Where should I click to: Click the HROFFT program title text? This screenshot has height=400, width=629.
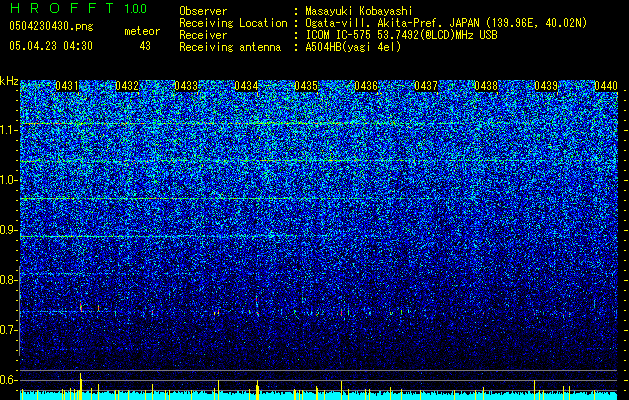[63, 8]
